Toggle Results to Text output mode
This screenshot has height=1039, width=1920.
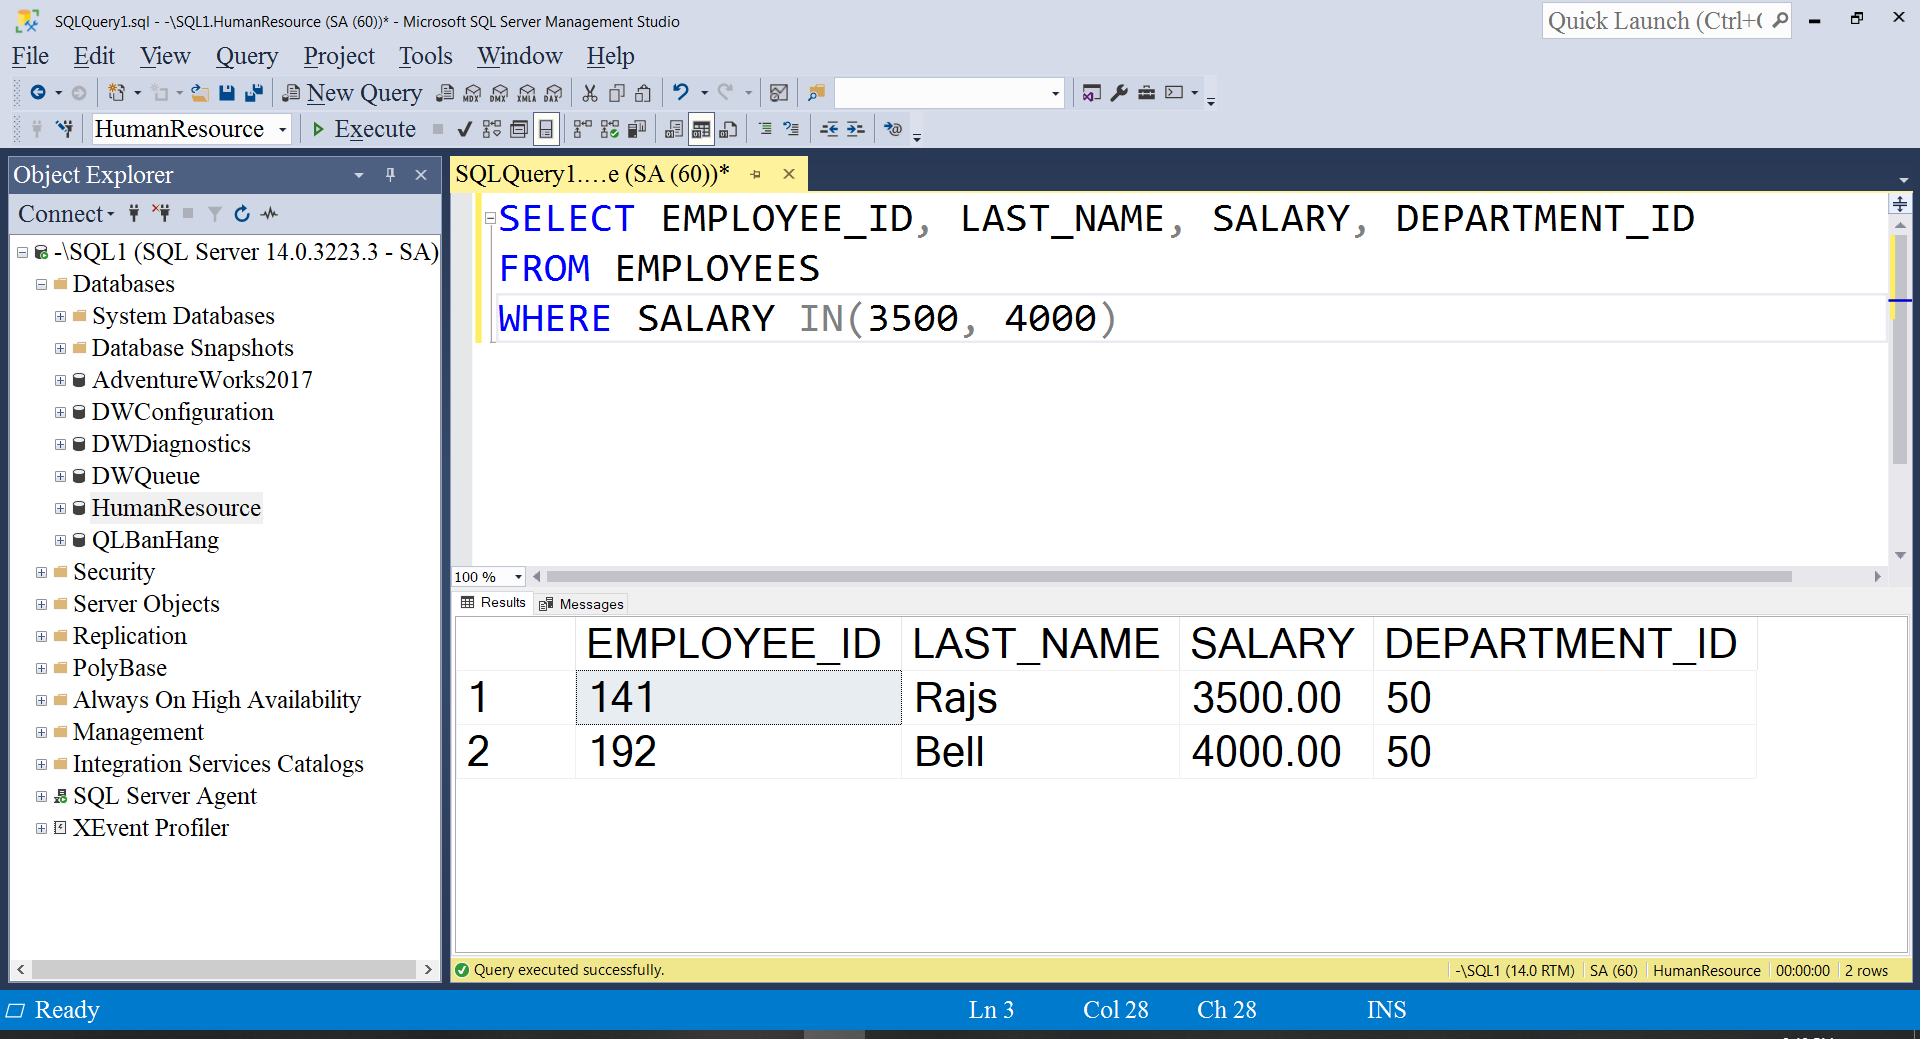[674, 129]
